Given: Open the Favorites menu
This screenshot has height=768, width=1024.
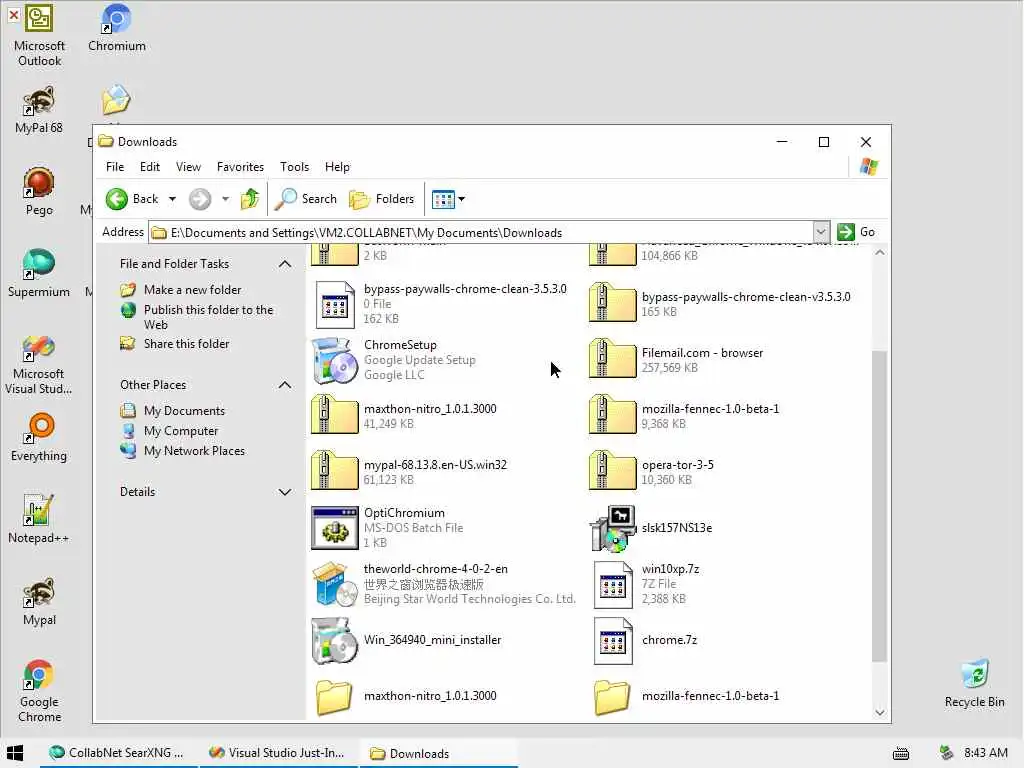Looking at the screenshot, I should click(x=240, y=167).
